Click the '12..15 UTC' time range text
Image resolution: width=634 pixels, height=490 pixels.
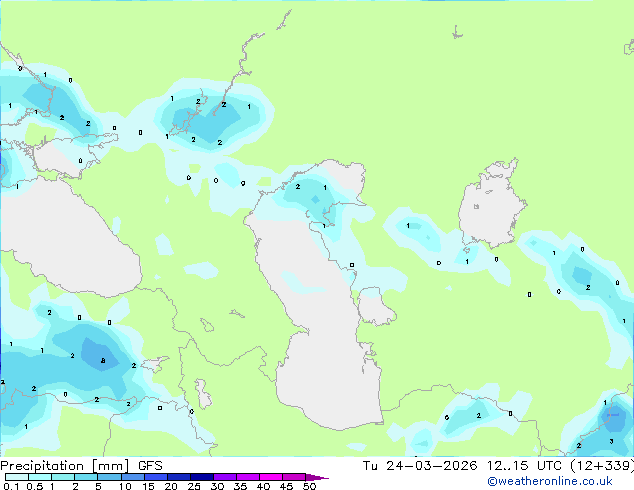(x=524, y=466)
